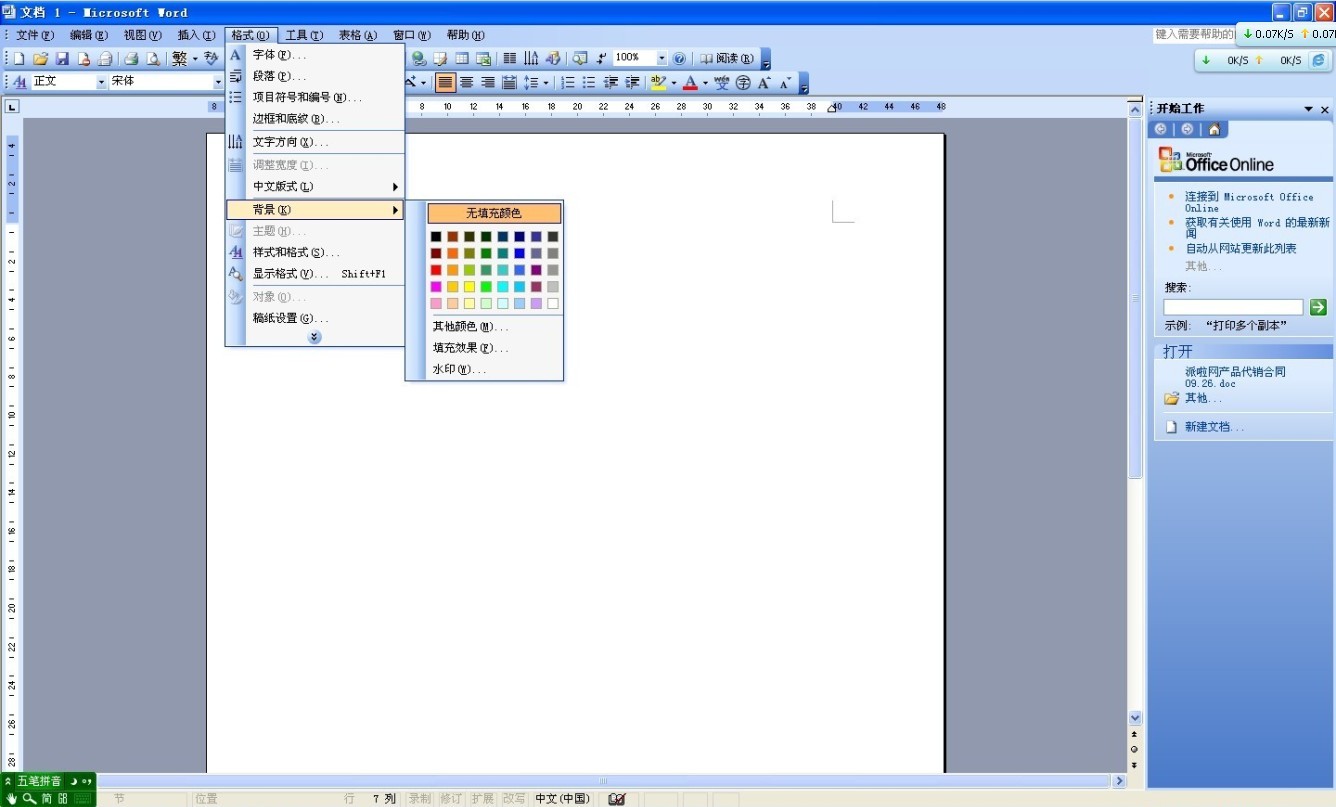Click 自动从网站更新此列表 link
1336x807 pixels.
coord(1241,248)
